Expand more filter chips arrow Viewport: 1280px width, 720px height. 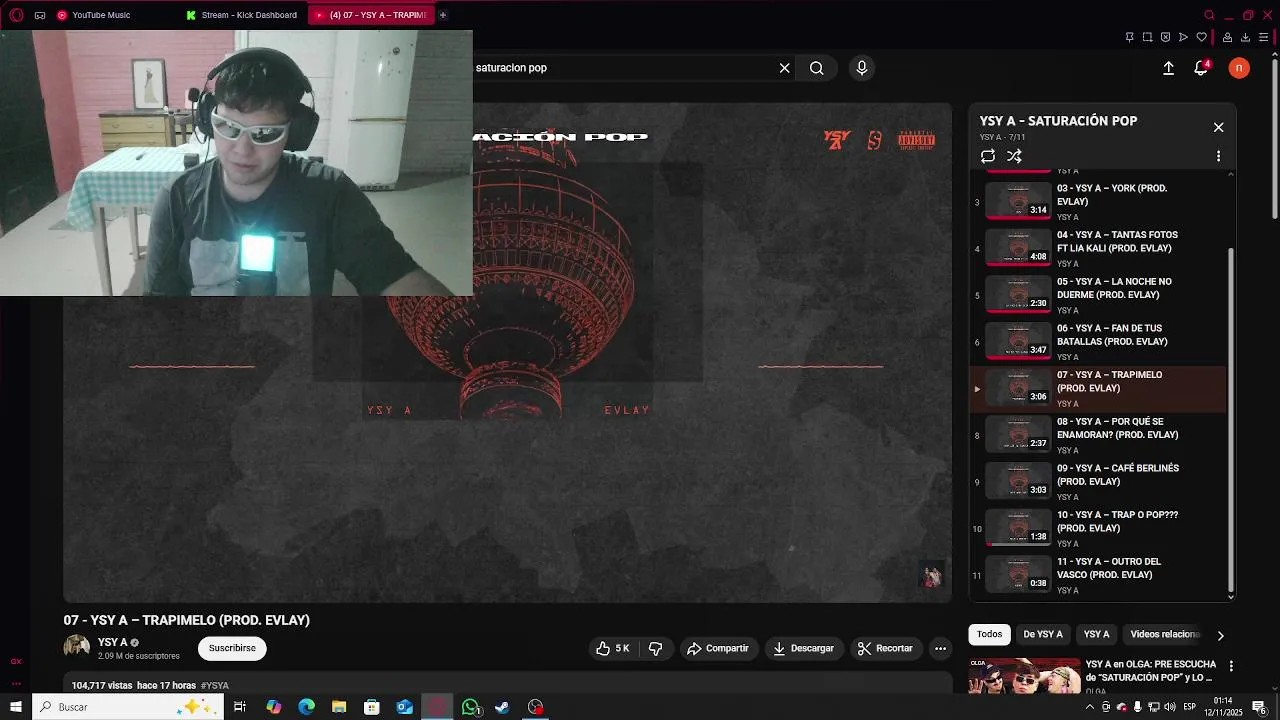tap(1220, 635)
